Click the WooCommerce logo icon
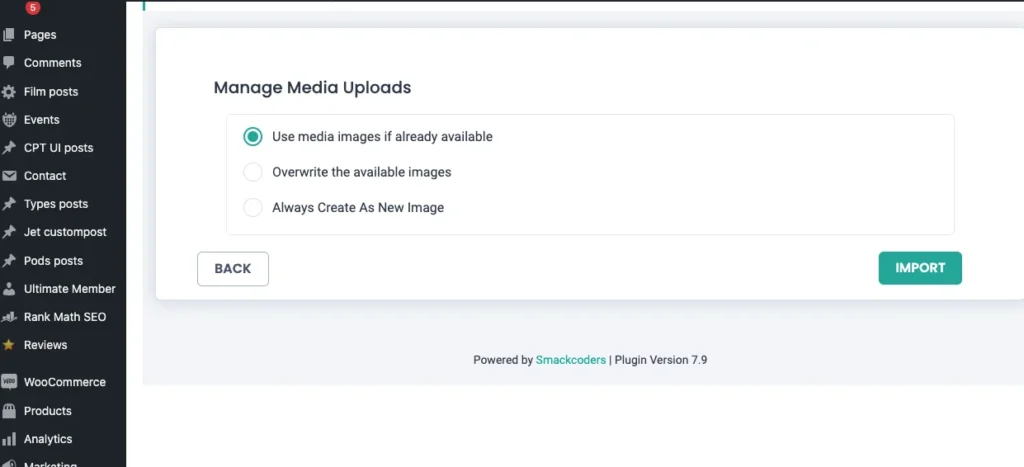The image size is (1024, 467). (x=9, y=382)
